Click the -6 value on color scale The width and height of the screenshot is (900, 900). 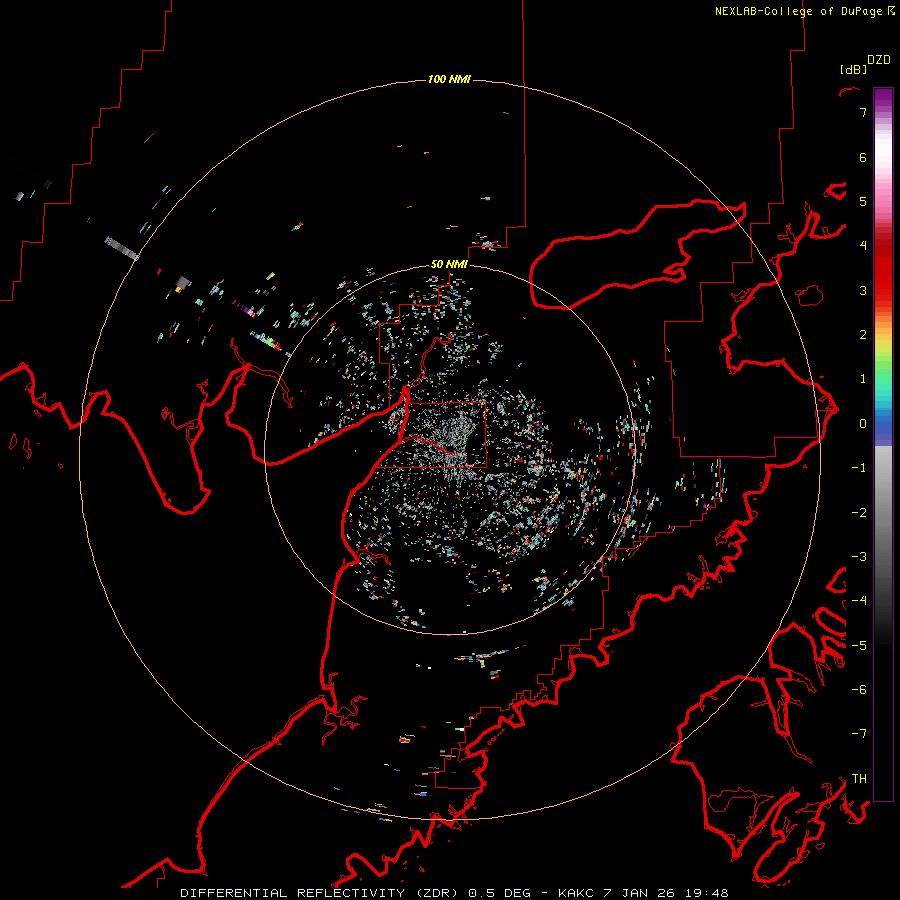coord(859,689)
